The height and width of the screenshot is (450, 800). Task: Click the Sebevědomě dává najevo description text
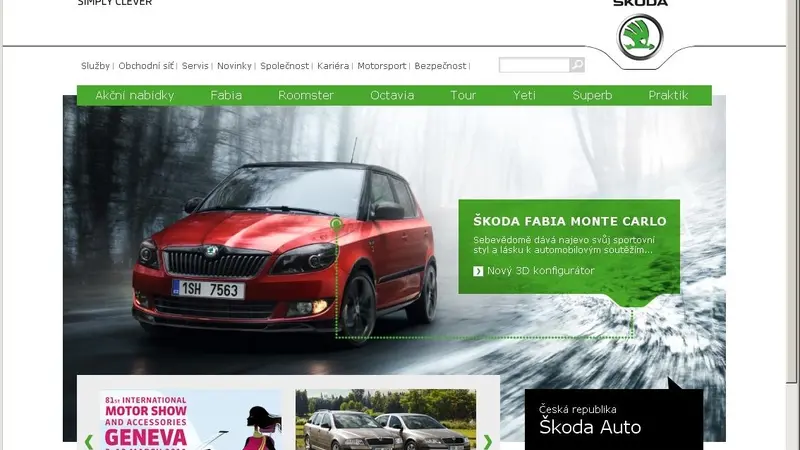coord(564,245)
